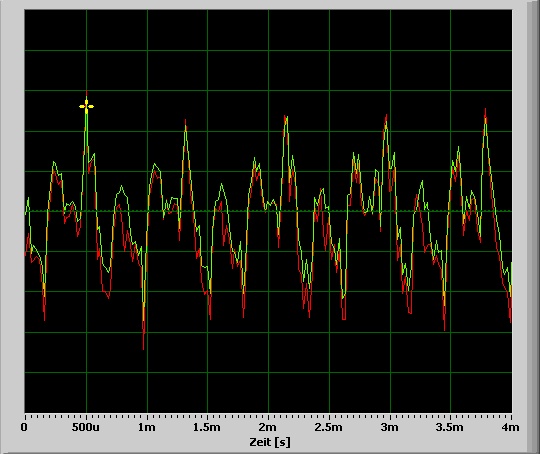Screen dimensions: 540x454
Task: Click the minor tick ruler below the plot
Action: pos(268,416)
